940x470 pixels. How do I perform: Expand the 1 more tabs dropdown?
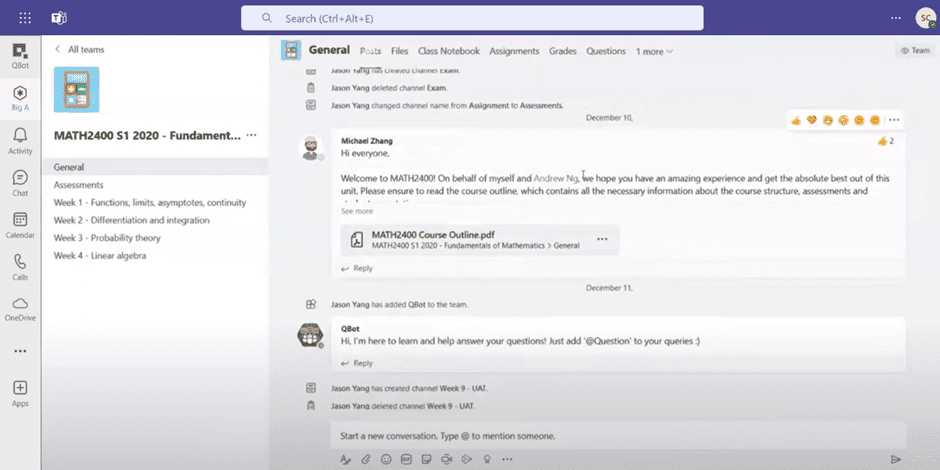pos(654,52)
